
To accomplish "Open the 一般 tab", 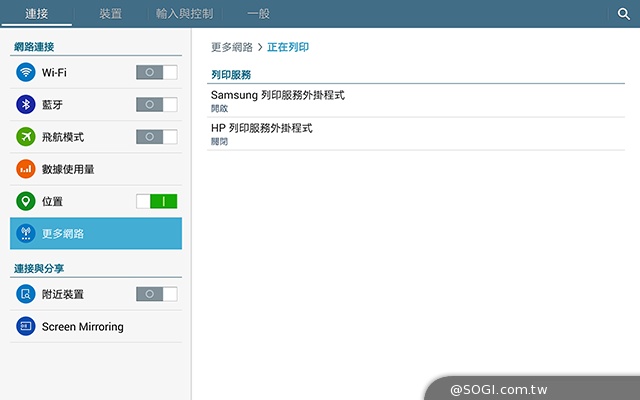I will click(x=258, y=13).
